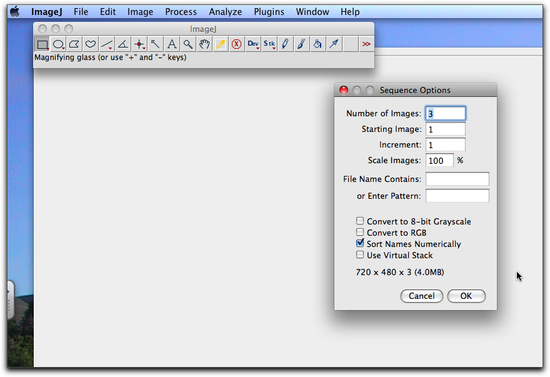Open the File menu
Viewport: 550px width, 377px height.
tap(81, 12)
